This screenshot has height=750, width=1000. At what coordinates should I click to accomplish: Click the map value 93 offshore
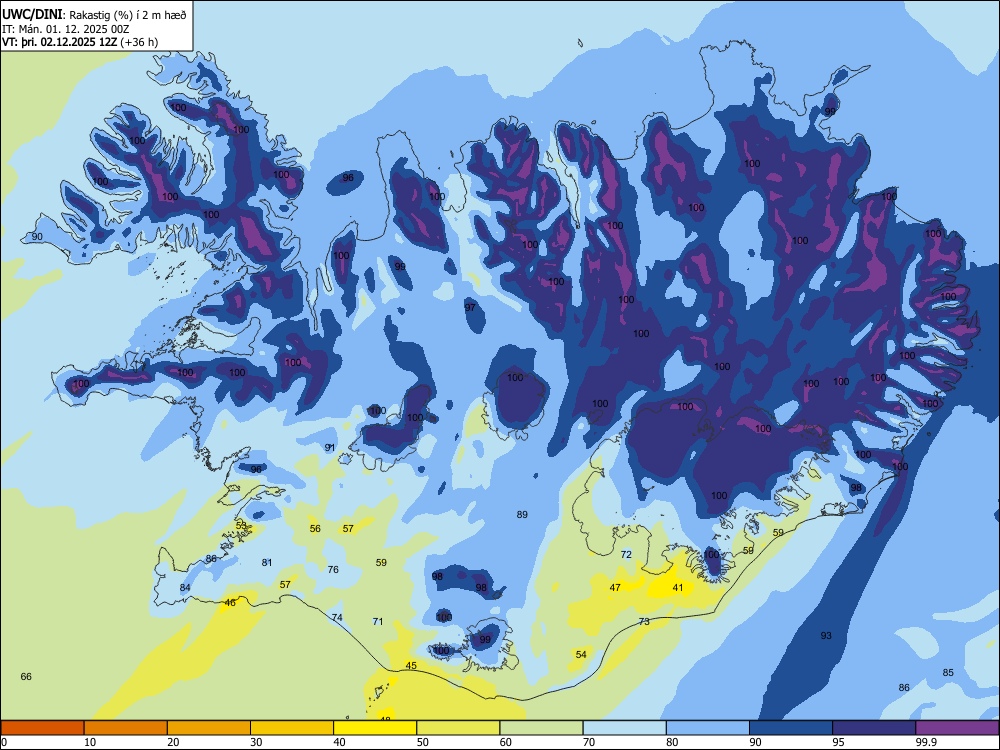[x=826, y=636]
